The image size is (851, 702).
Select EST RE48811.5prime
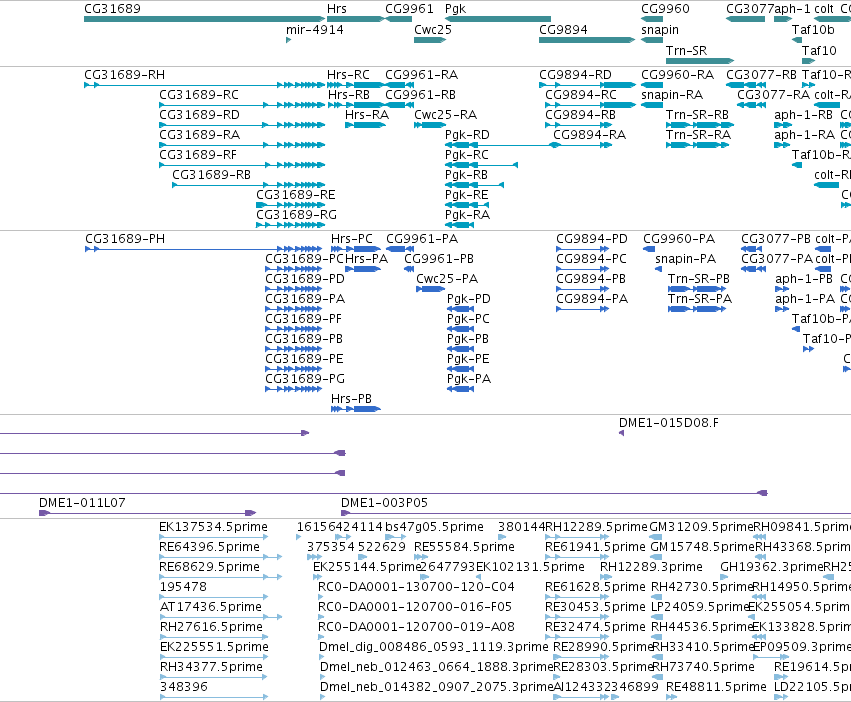pos(671,697)
